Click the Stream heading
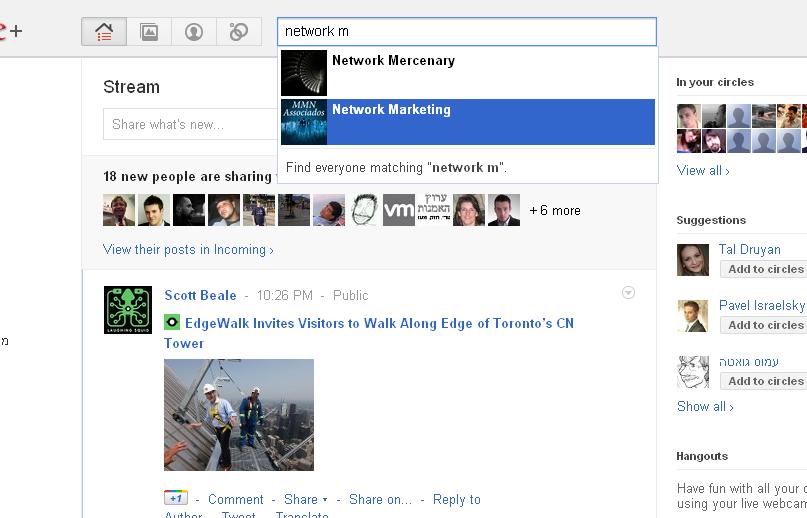This screenshot has width=807, height=518. [x=131, y=87]
